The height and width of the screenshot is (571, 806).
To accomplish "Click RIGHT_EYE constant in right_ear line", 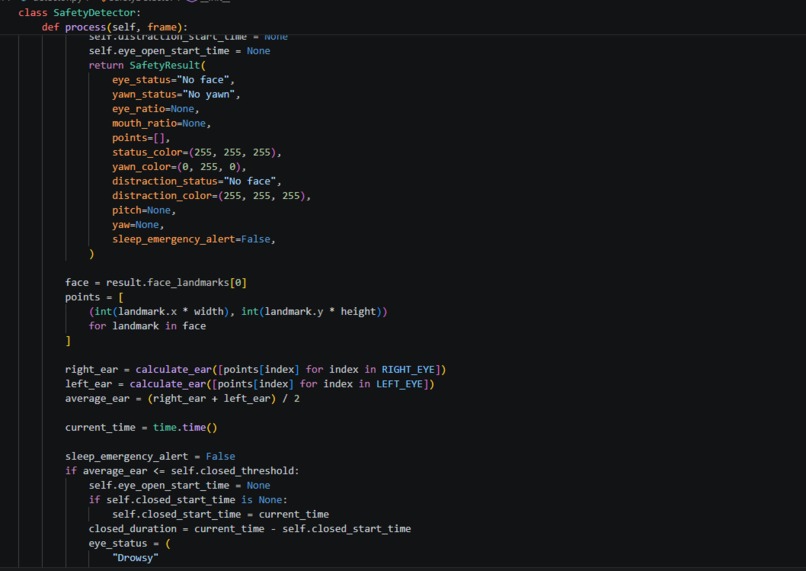I will pyautogui.click(x=408, y=370).
